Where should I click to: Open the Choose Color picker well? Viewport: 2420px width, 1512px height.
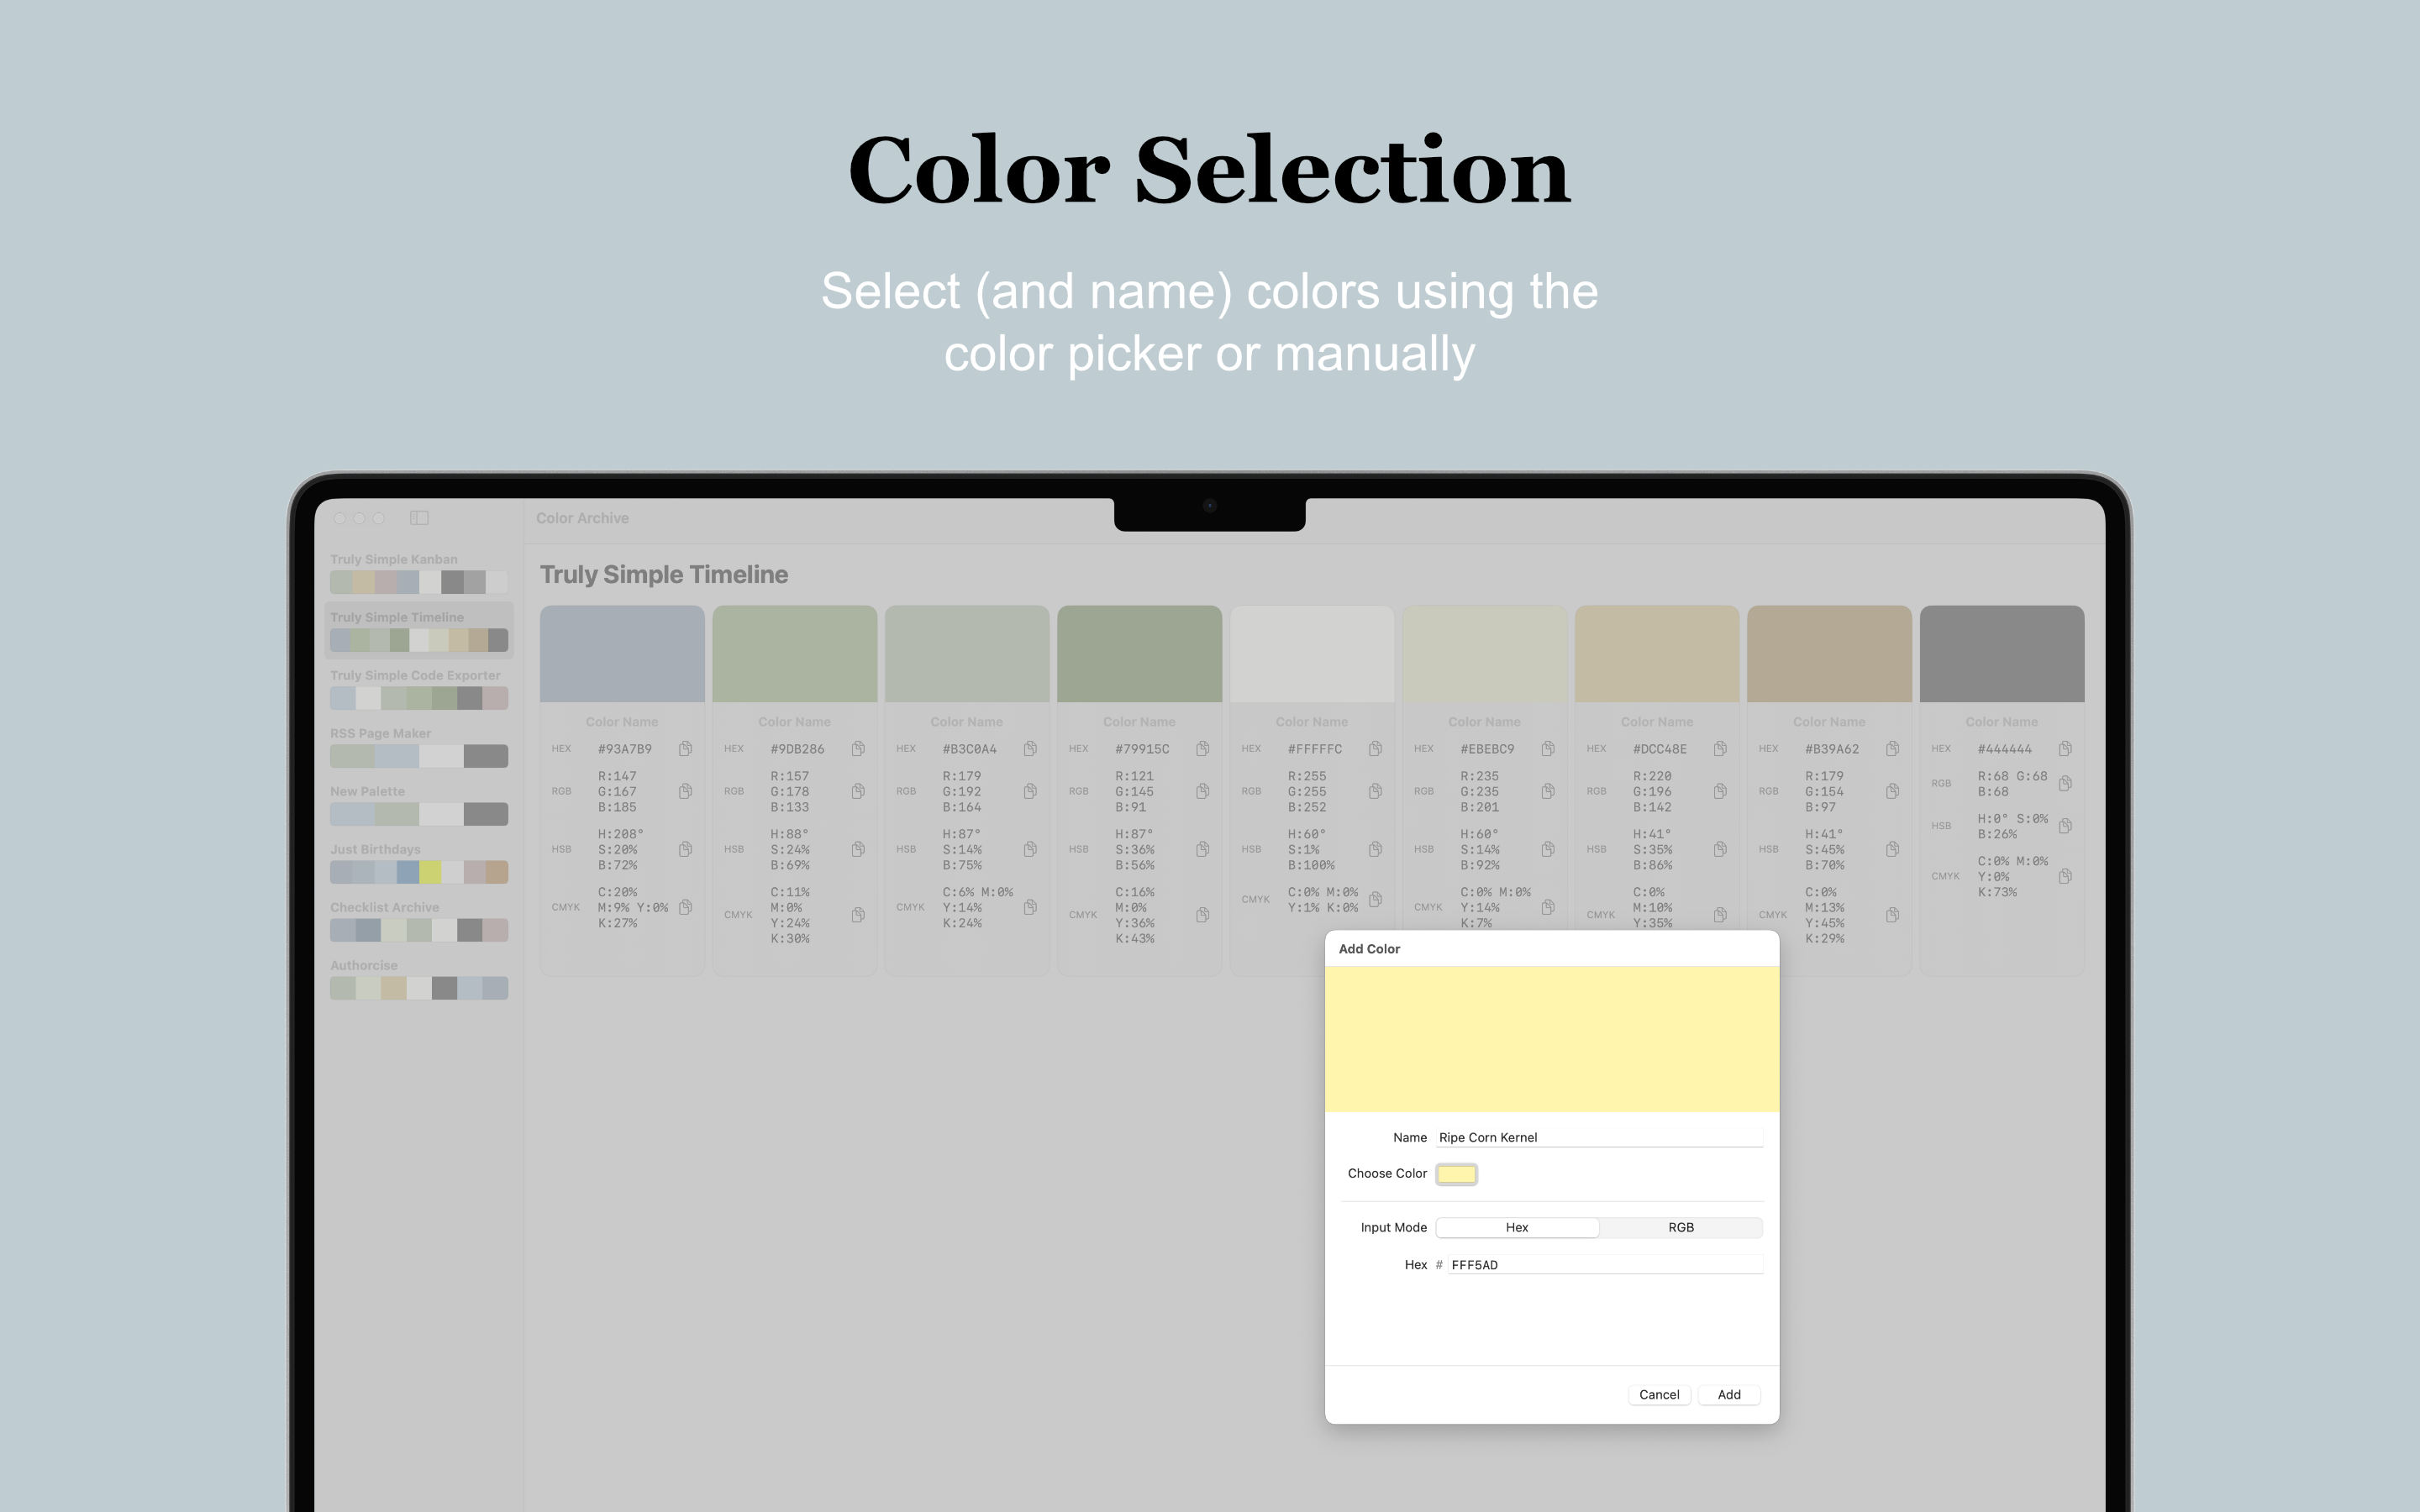pyautogui.click(x=1456, y=1174)
